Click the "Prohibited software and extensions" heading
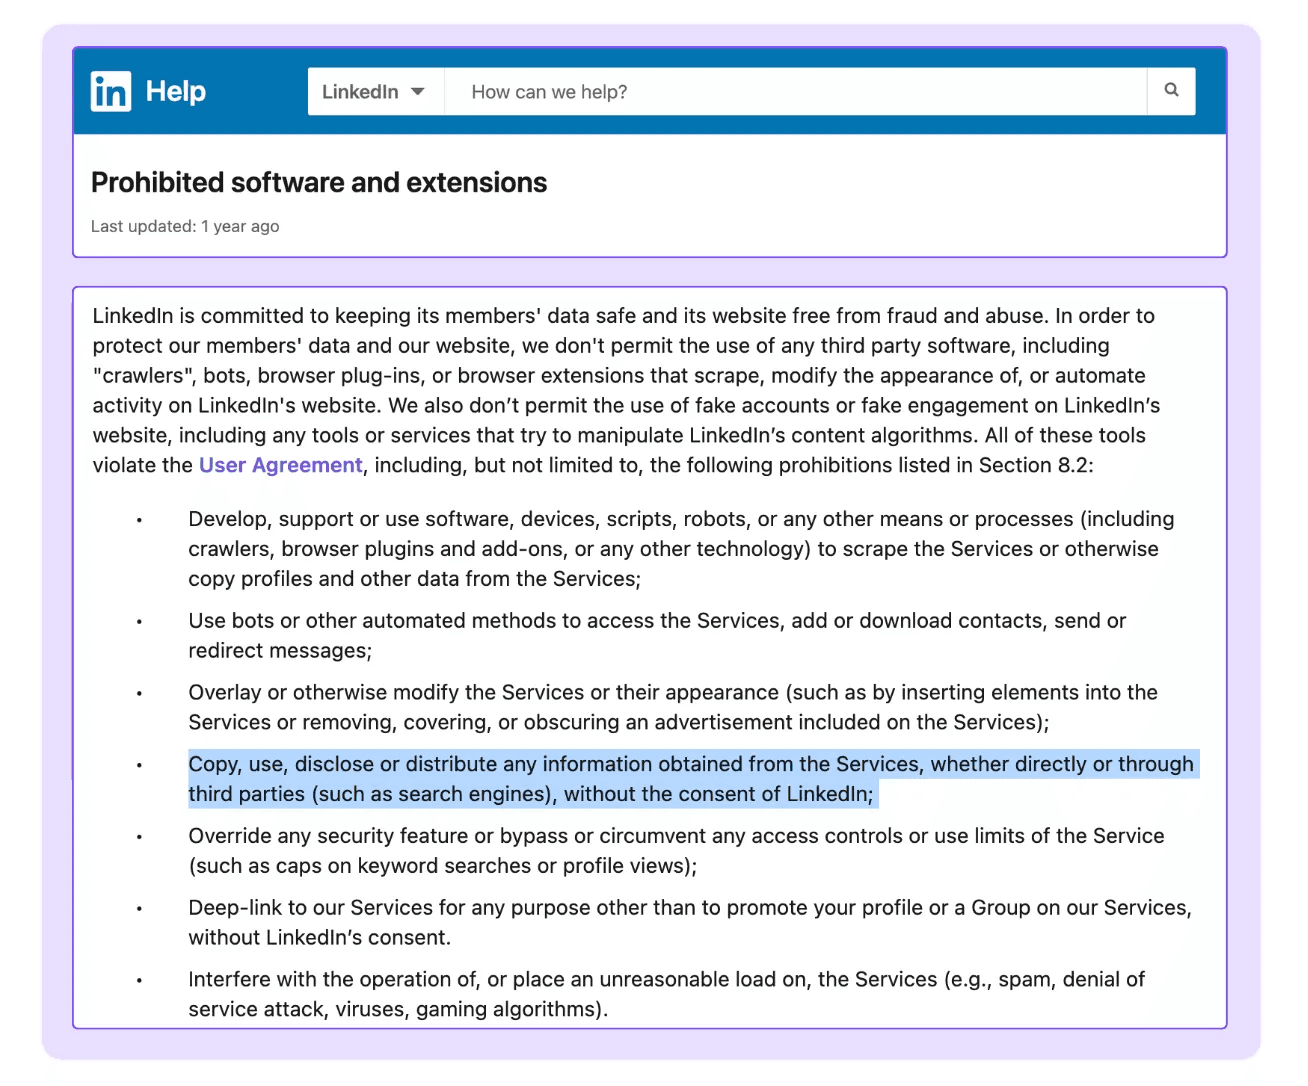 pos(319,182)
